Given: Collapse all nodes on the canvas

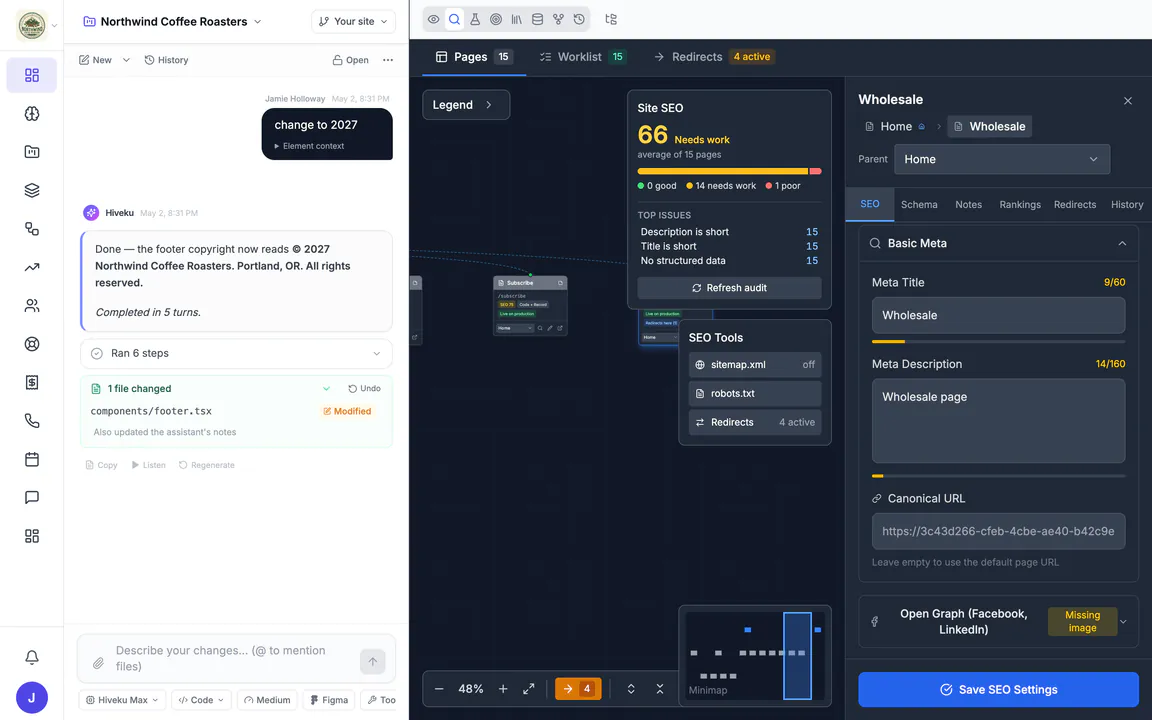Looking at the screenshot, I should [x=660, y=689].
